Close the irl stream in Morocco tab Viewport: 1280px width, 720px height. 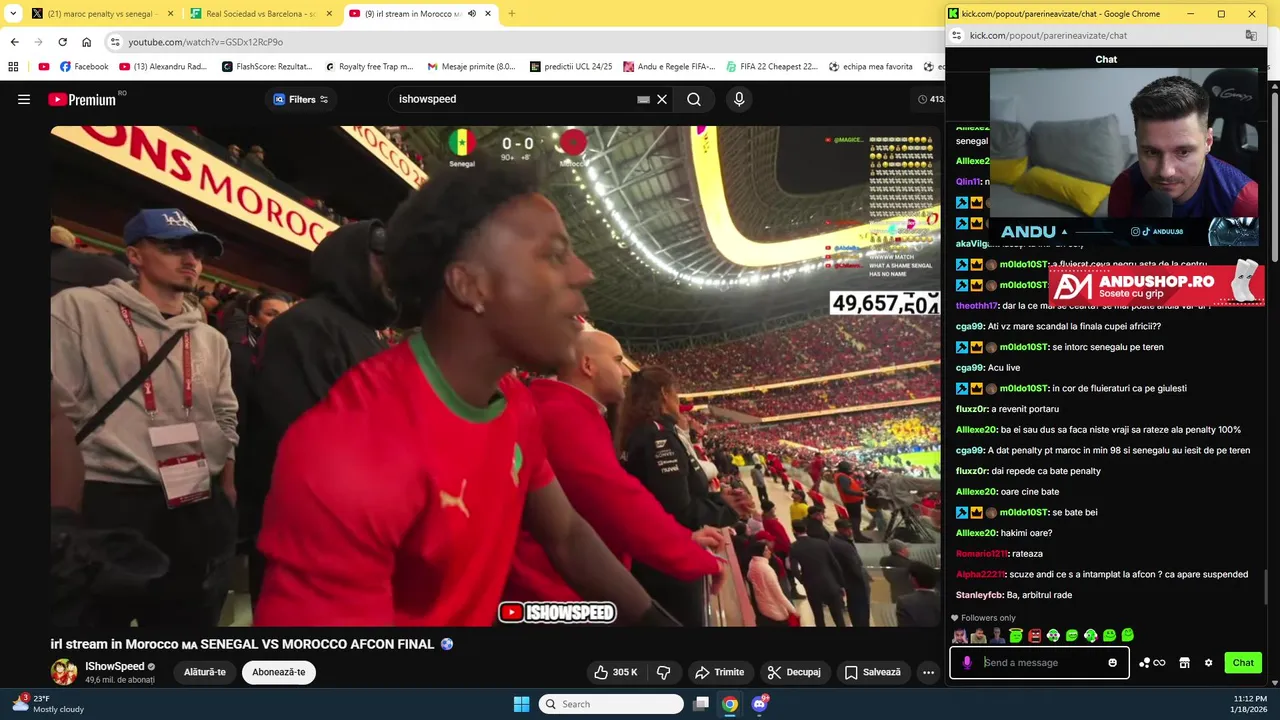(x=488, y=14)
